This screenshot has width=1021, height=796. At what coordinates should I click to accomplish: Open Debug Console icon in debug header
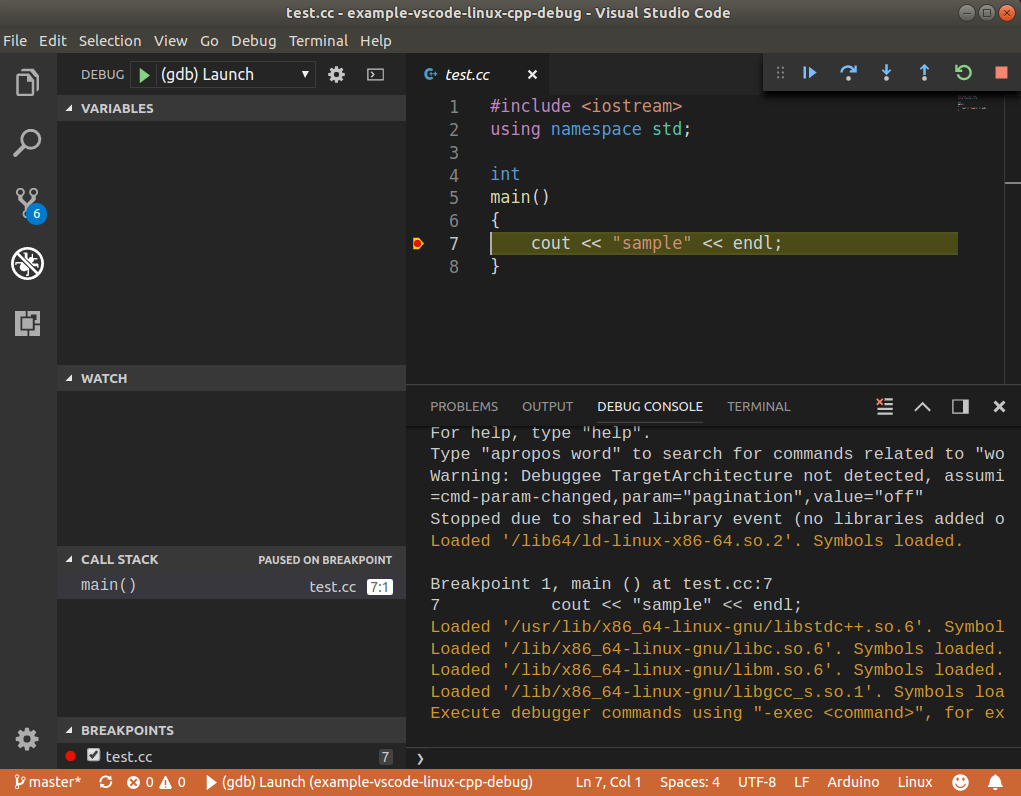pyautogui.click(x=376, y=74)
